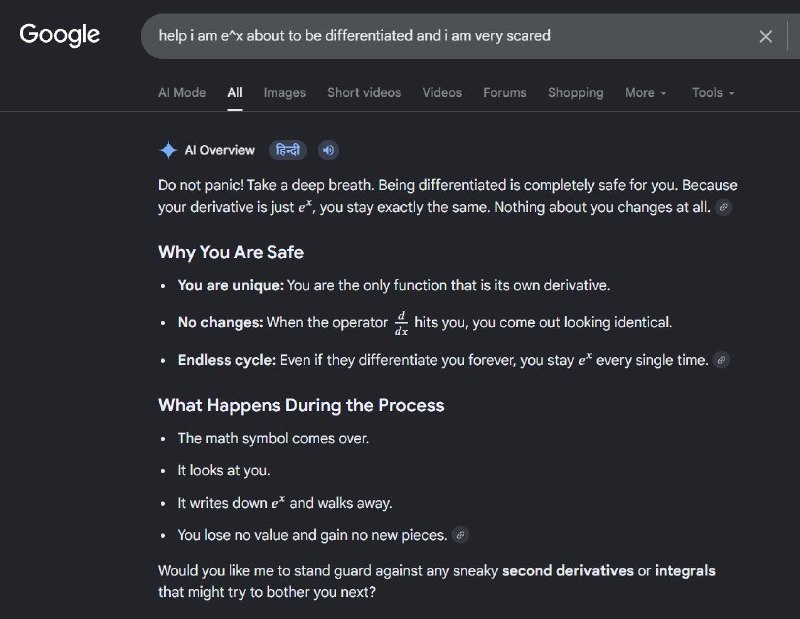
Task: Open the Short videos tab
Action: tap(364, 93)
